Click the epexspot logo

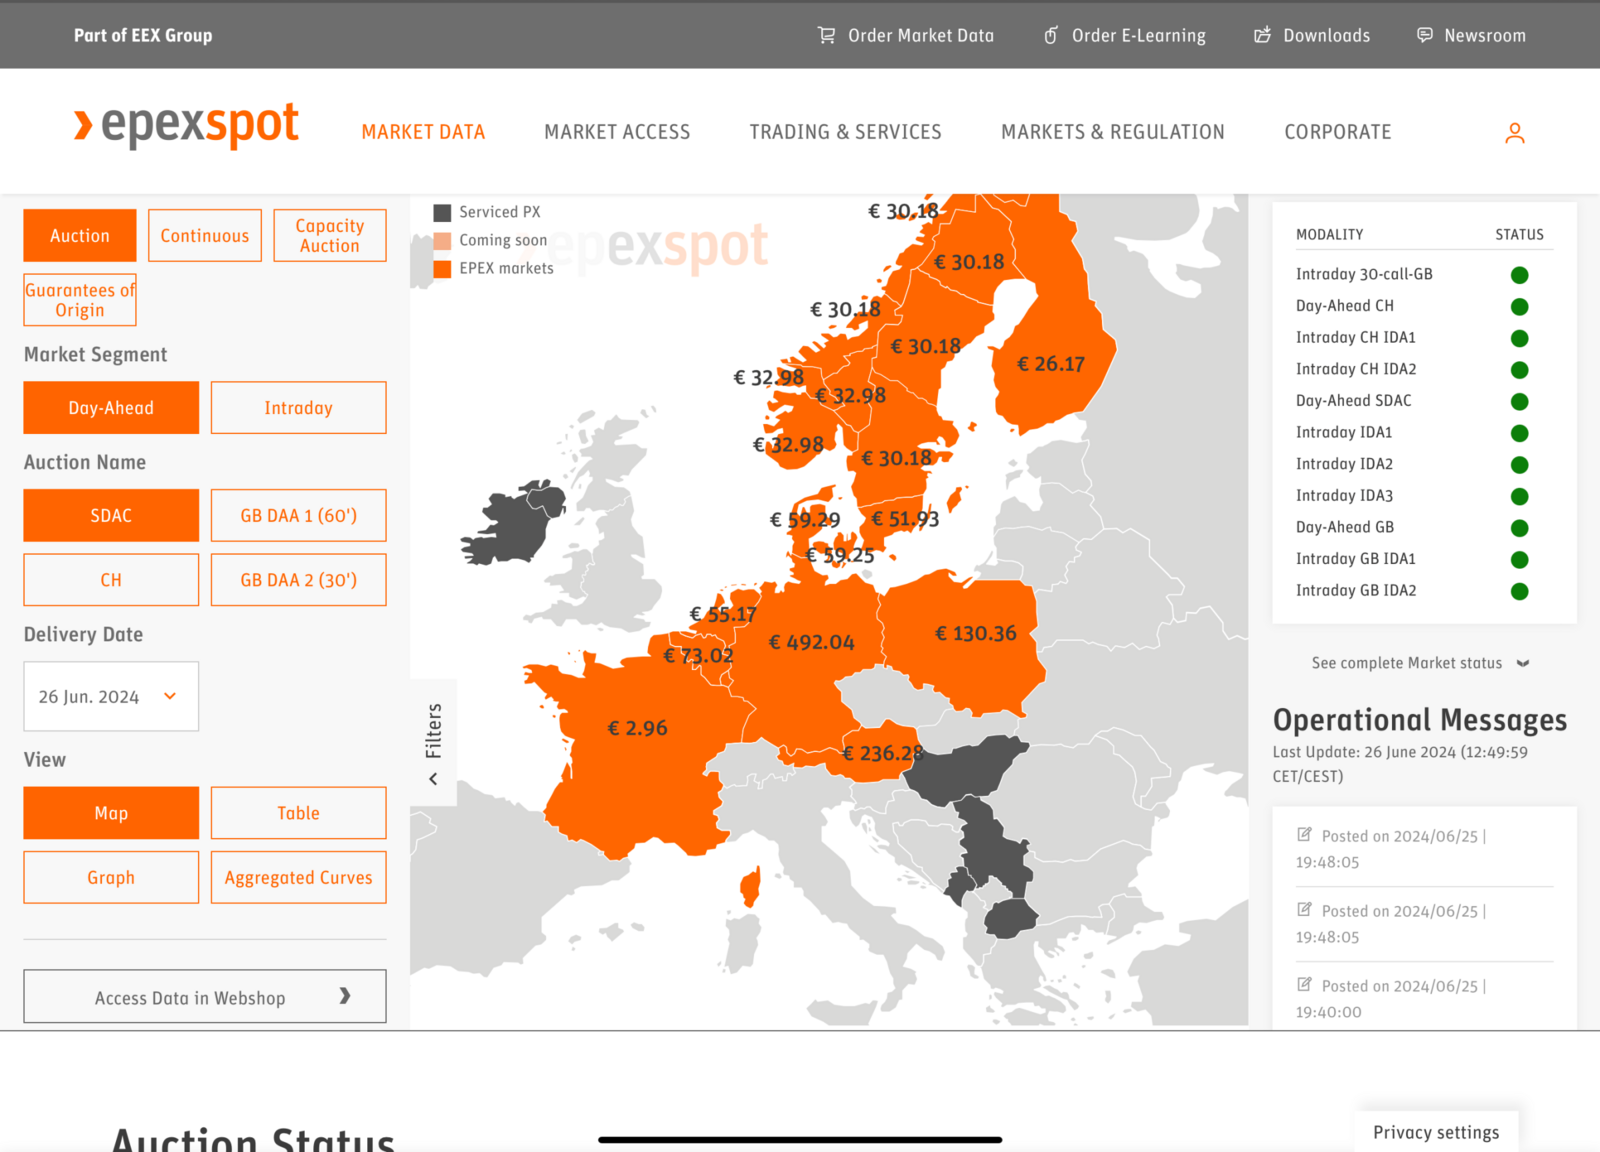pyautogui.click(x=186, y=126)
